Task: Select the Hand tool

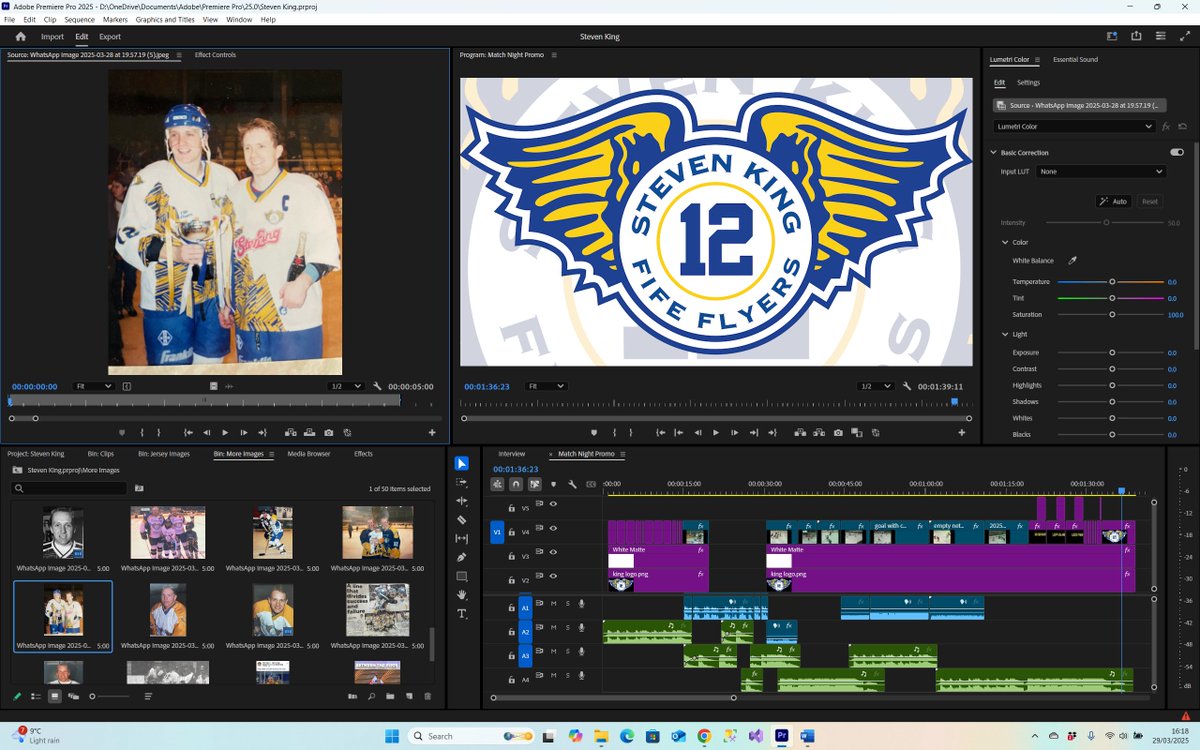Action: click(462, 596)
